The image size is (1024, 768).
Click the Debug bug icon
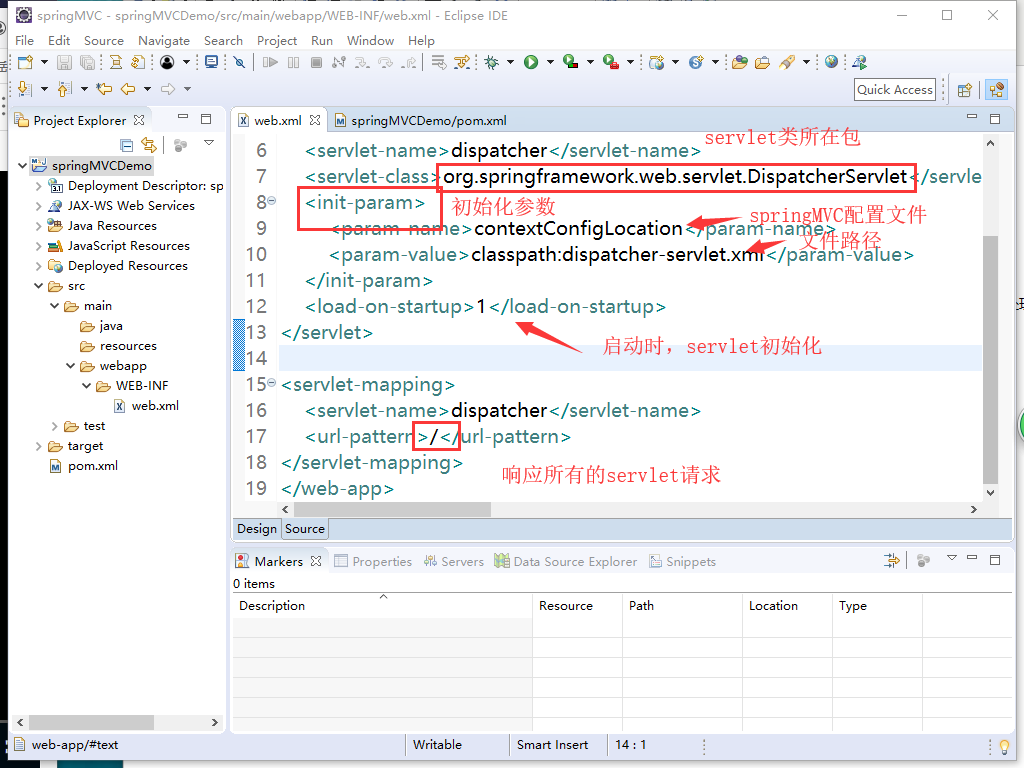(x=492, y=62)
